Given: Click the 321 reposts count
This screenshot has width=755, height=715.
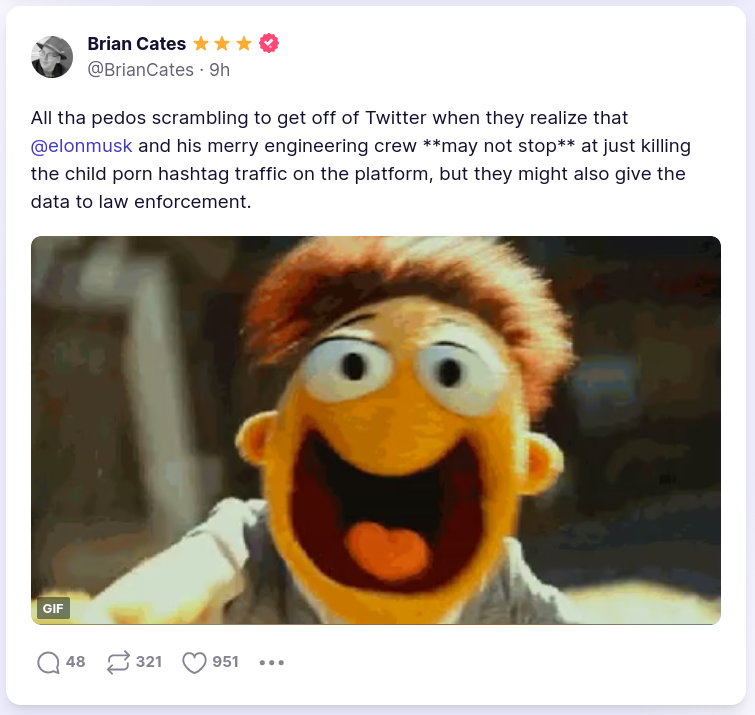Looking at the screenshot, I should (x=149, y=662).
